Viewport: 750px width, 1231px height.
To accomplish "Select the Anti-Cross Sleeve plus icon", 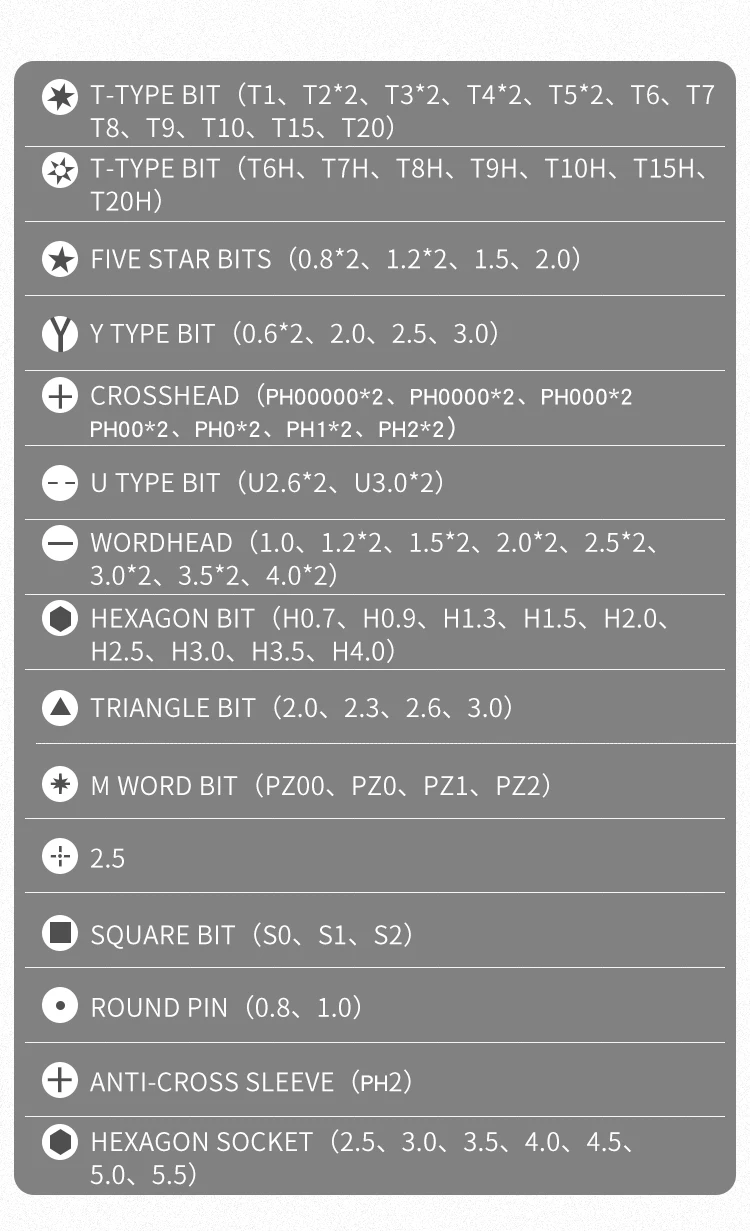I will [x=60, y=1080].
